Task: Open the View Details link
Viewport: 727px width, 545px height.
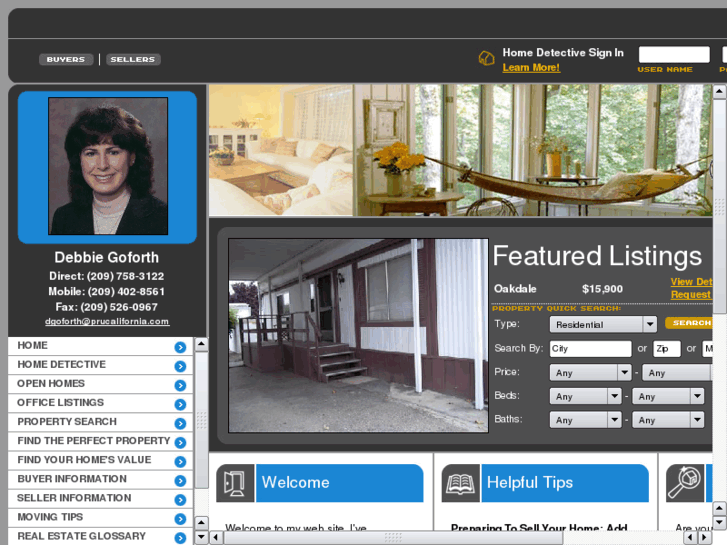Action: pyautogui.click(x=691, y=282)
